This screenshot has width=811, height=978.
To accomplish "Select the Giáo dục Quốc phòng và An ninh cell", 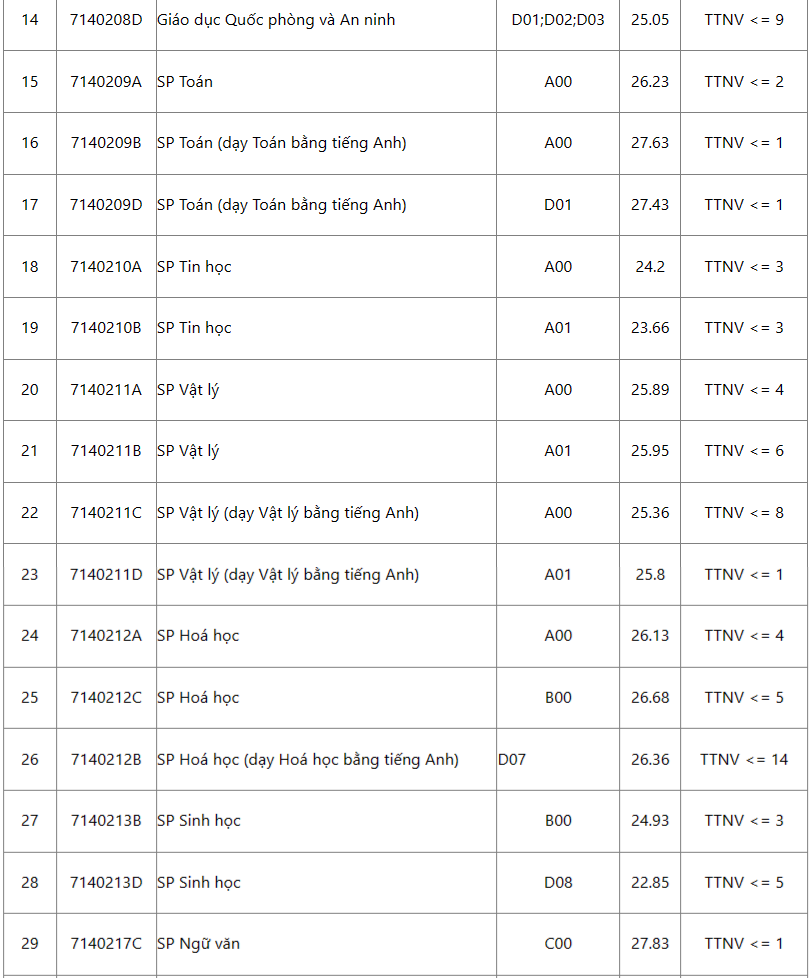I will (x=276, y=19).
